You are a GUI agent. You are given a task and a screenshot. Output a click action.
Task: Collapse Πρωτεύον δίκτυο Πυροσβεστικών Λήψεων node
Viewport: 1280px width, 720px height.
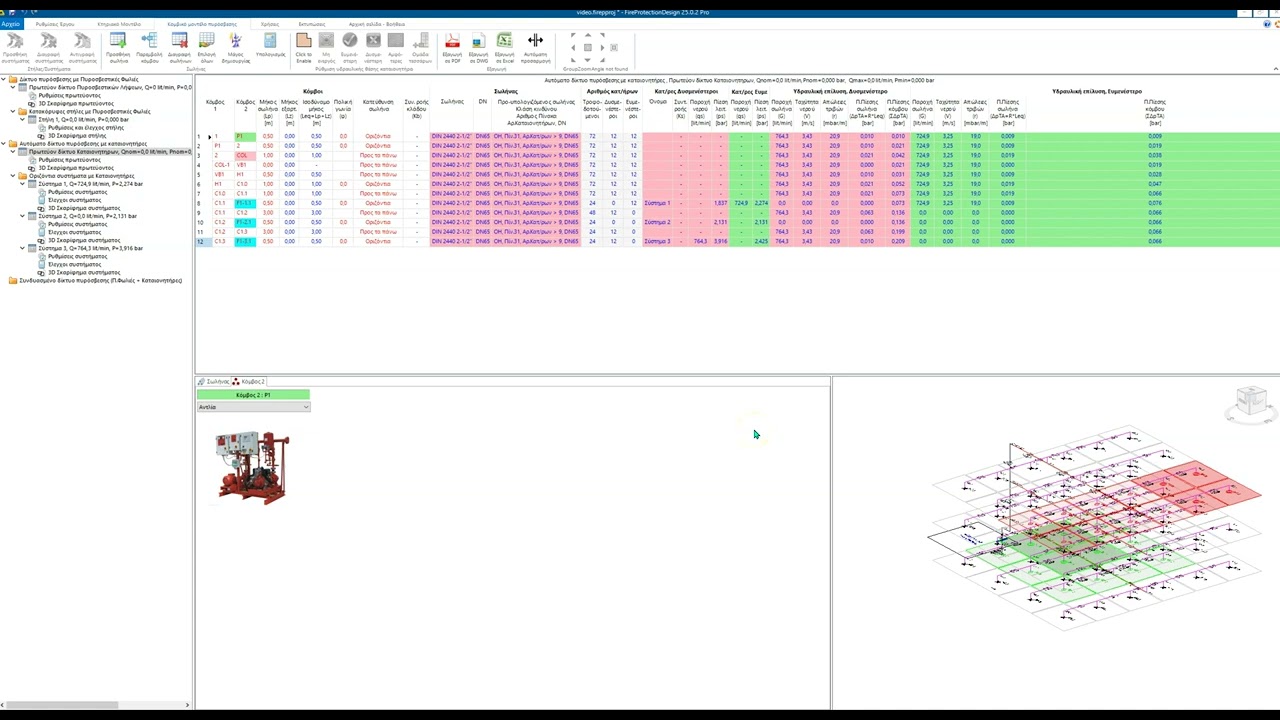pyautogui.click(x=13, y=87)
